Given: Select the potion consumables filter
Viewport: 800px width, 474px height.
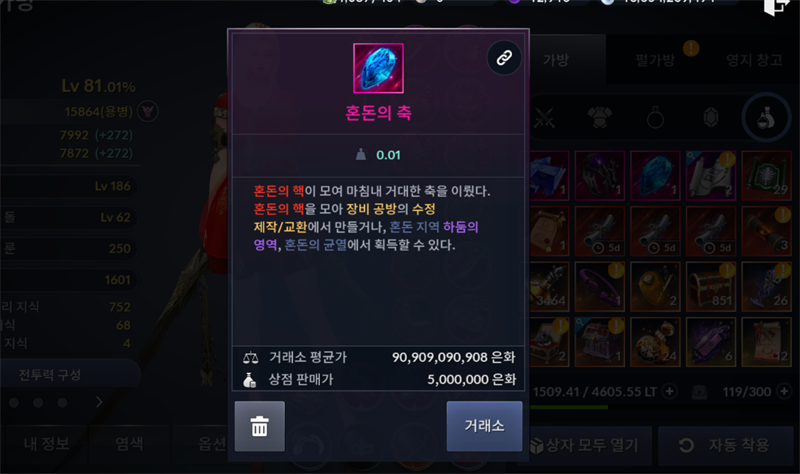Looking at the screenshot, I should point(766,118).
